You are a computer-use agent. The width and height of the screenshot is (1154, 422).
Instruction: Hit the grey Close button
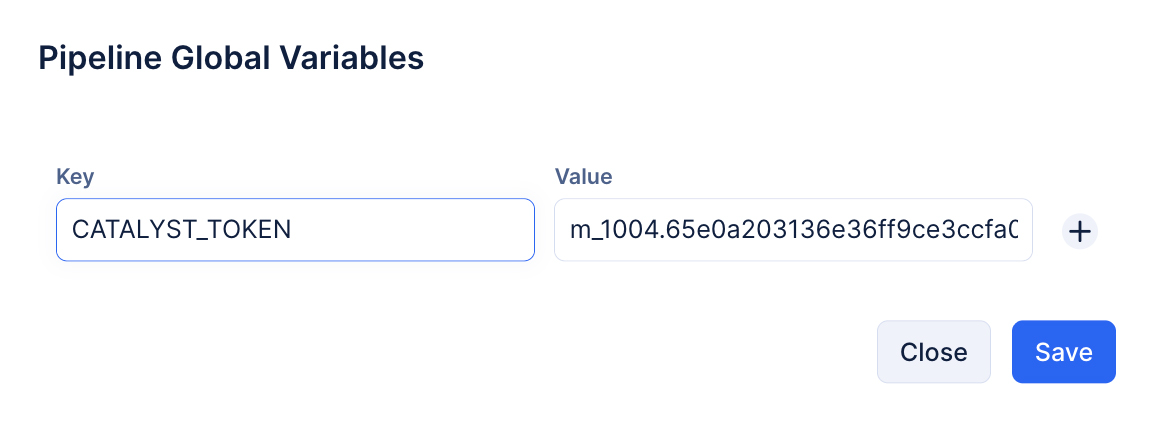point(933,352)
